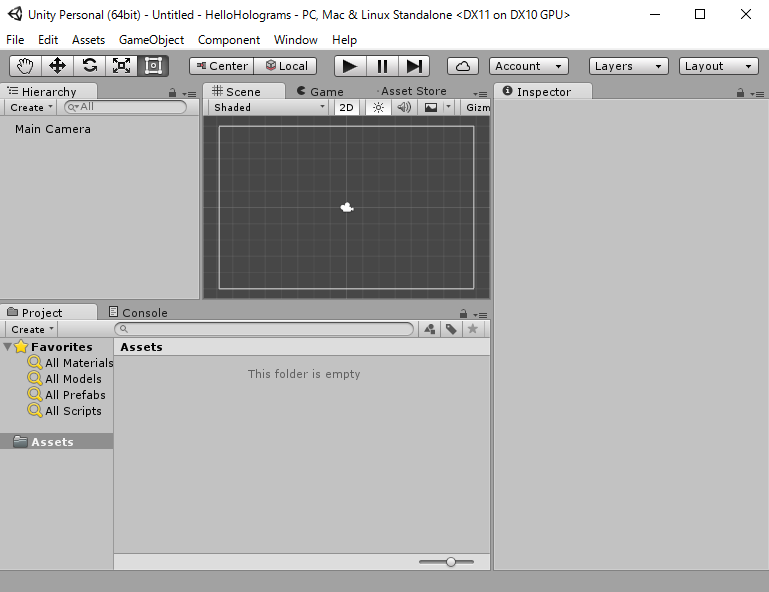Select All Prefabs favorite

[x=66, y=395]
